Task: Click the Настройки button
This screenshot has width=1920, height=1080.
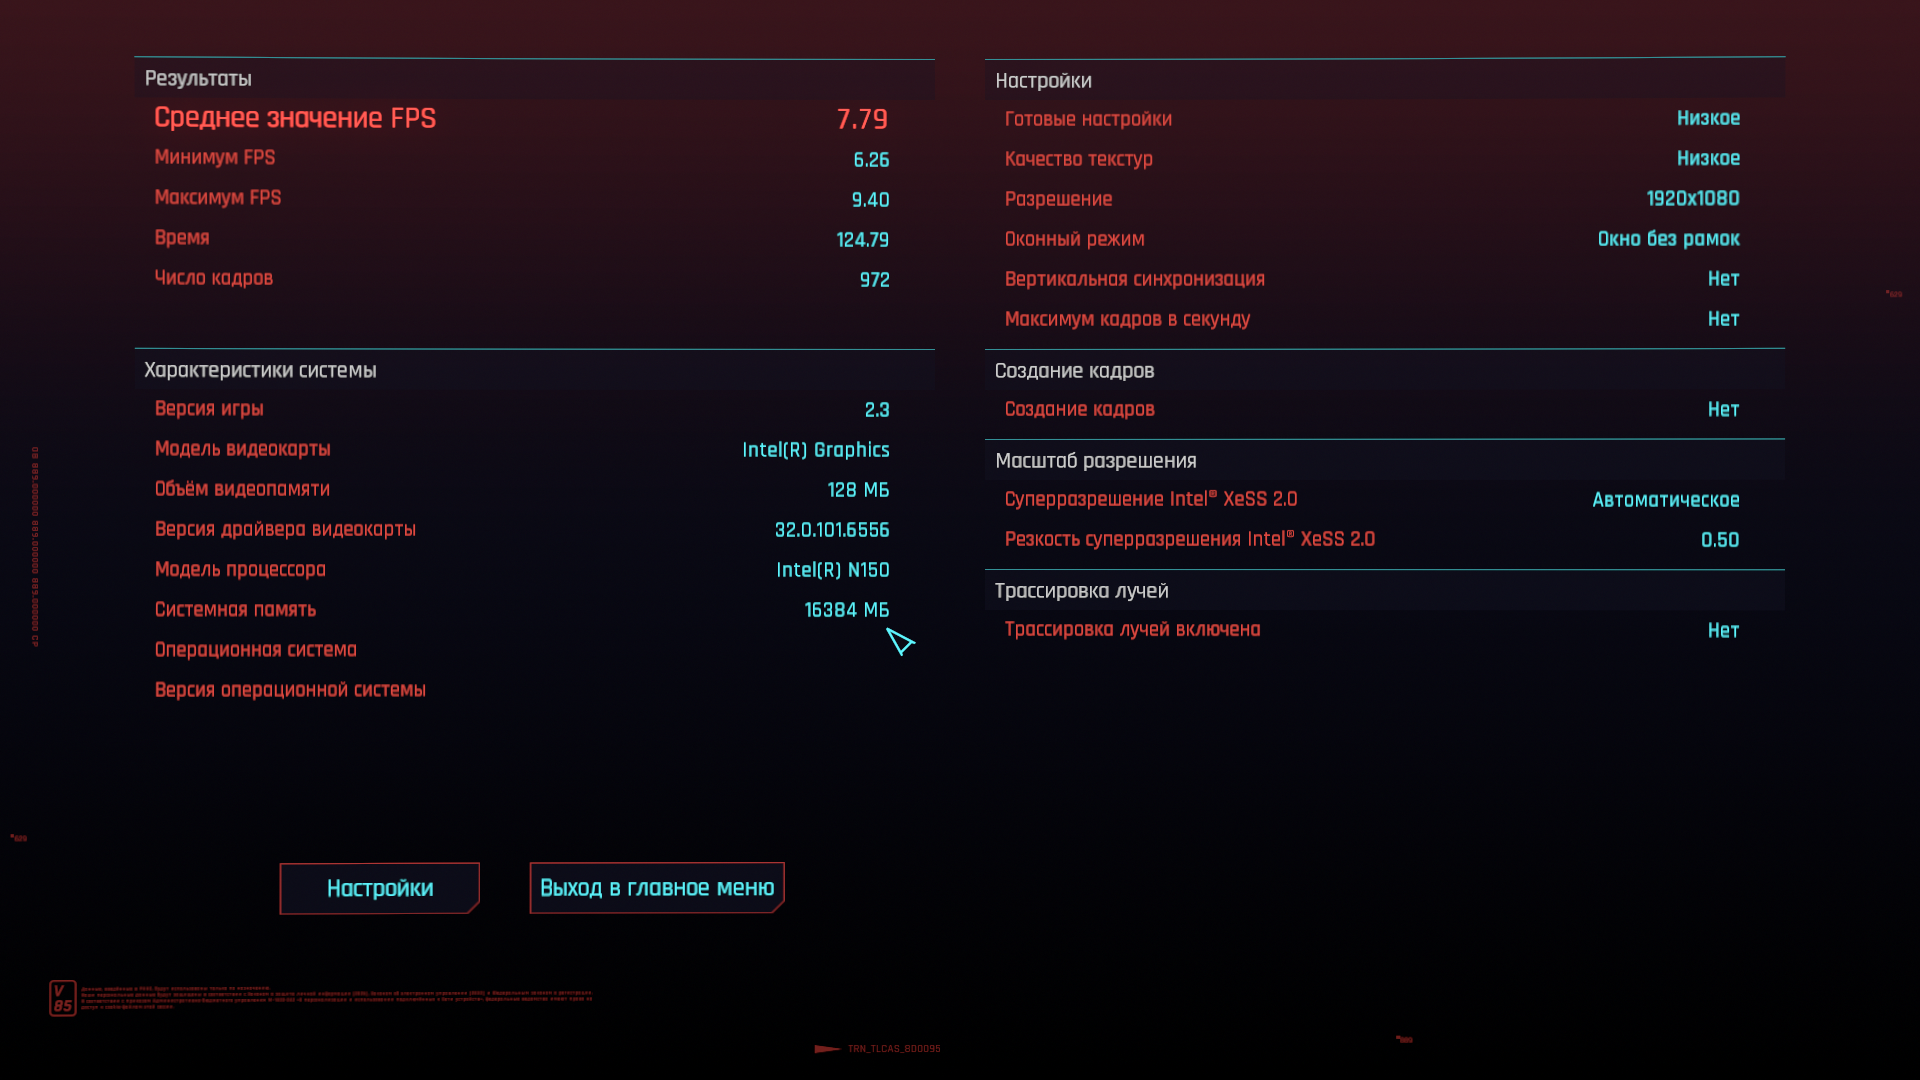Action: [379, 888]
